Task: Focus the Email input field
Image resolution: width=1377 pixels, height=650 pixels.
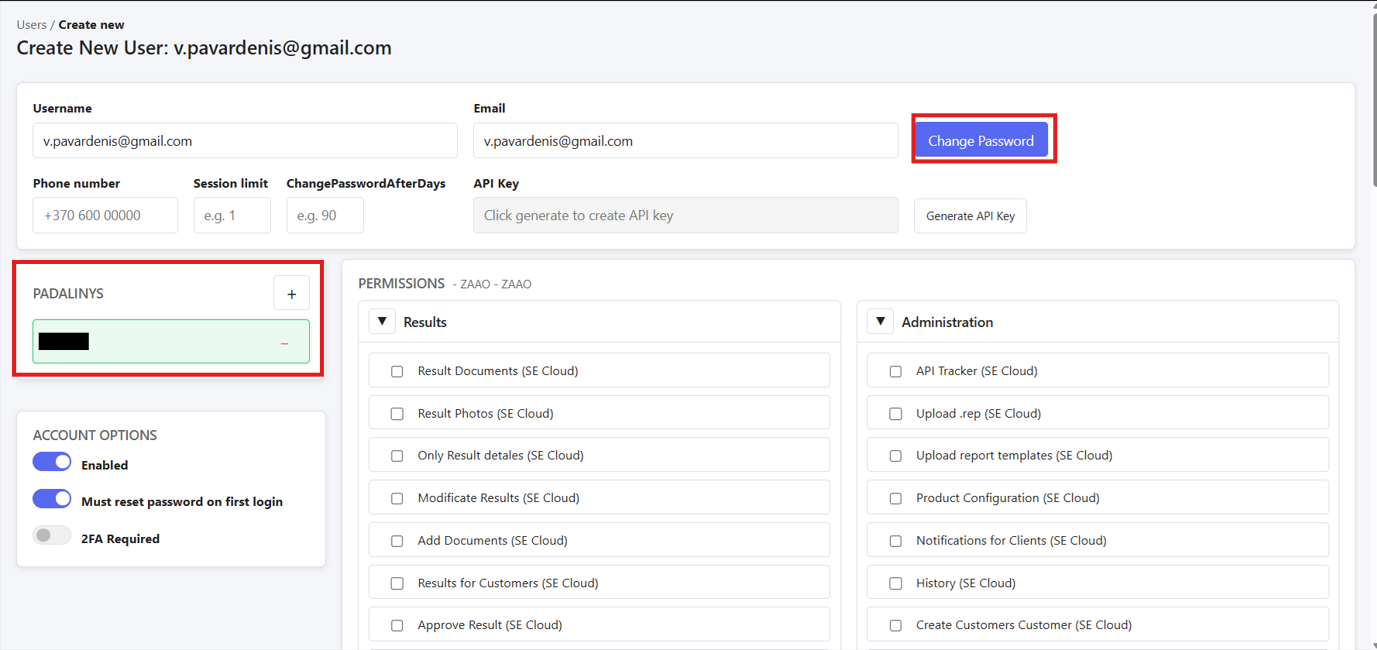Action: tap(686, 141)
